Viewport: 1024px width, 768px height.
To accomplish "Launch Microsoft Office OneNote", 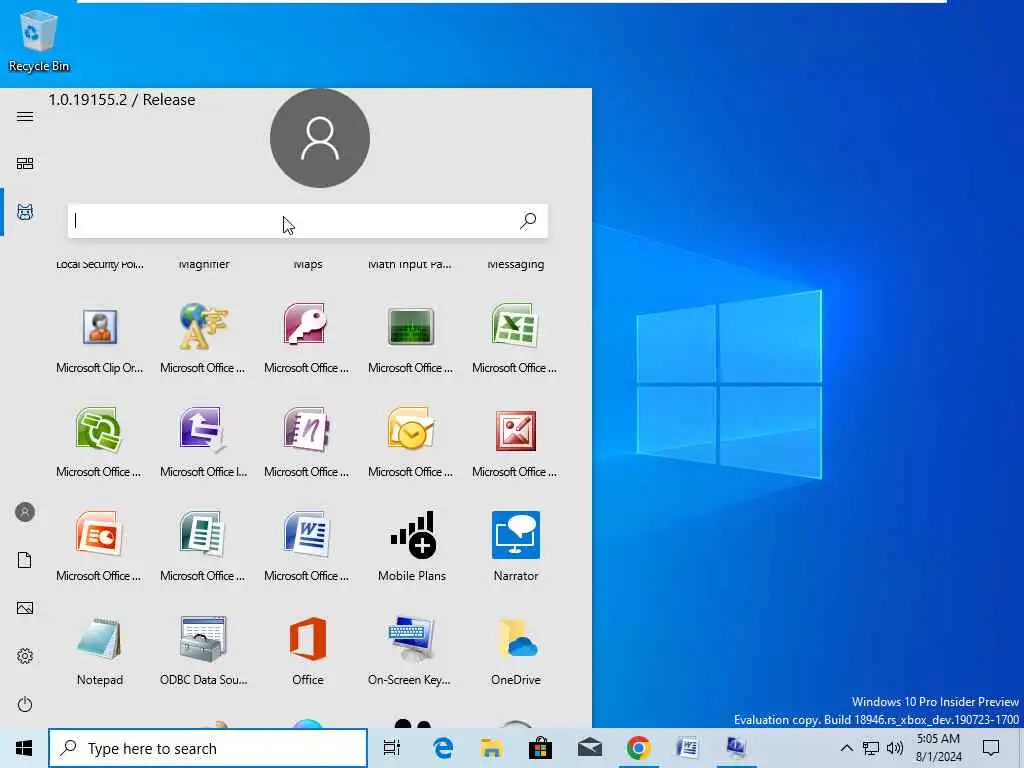I will click(307, 443).
